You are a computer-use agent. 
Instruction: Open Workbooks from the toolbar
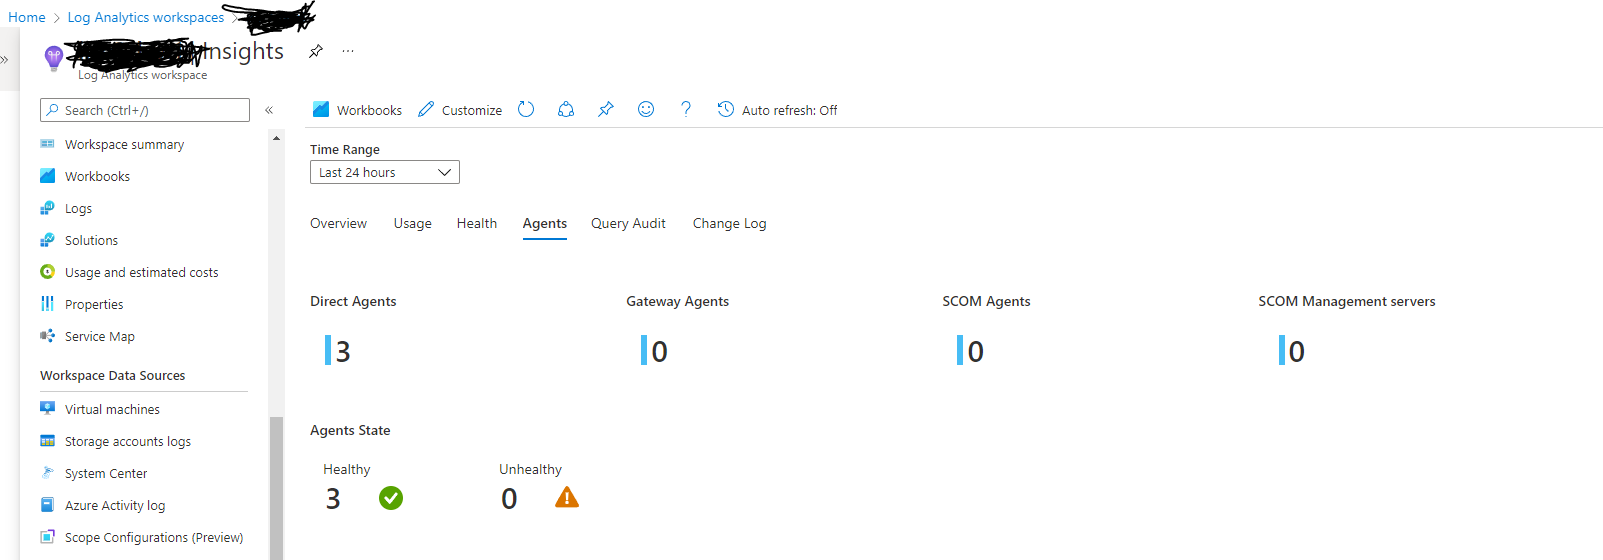(357, 110)
